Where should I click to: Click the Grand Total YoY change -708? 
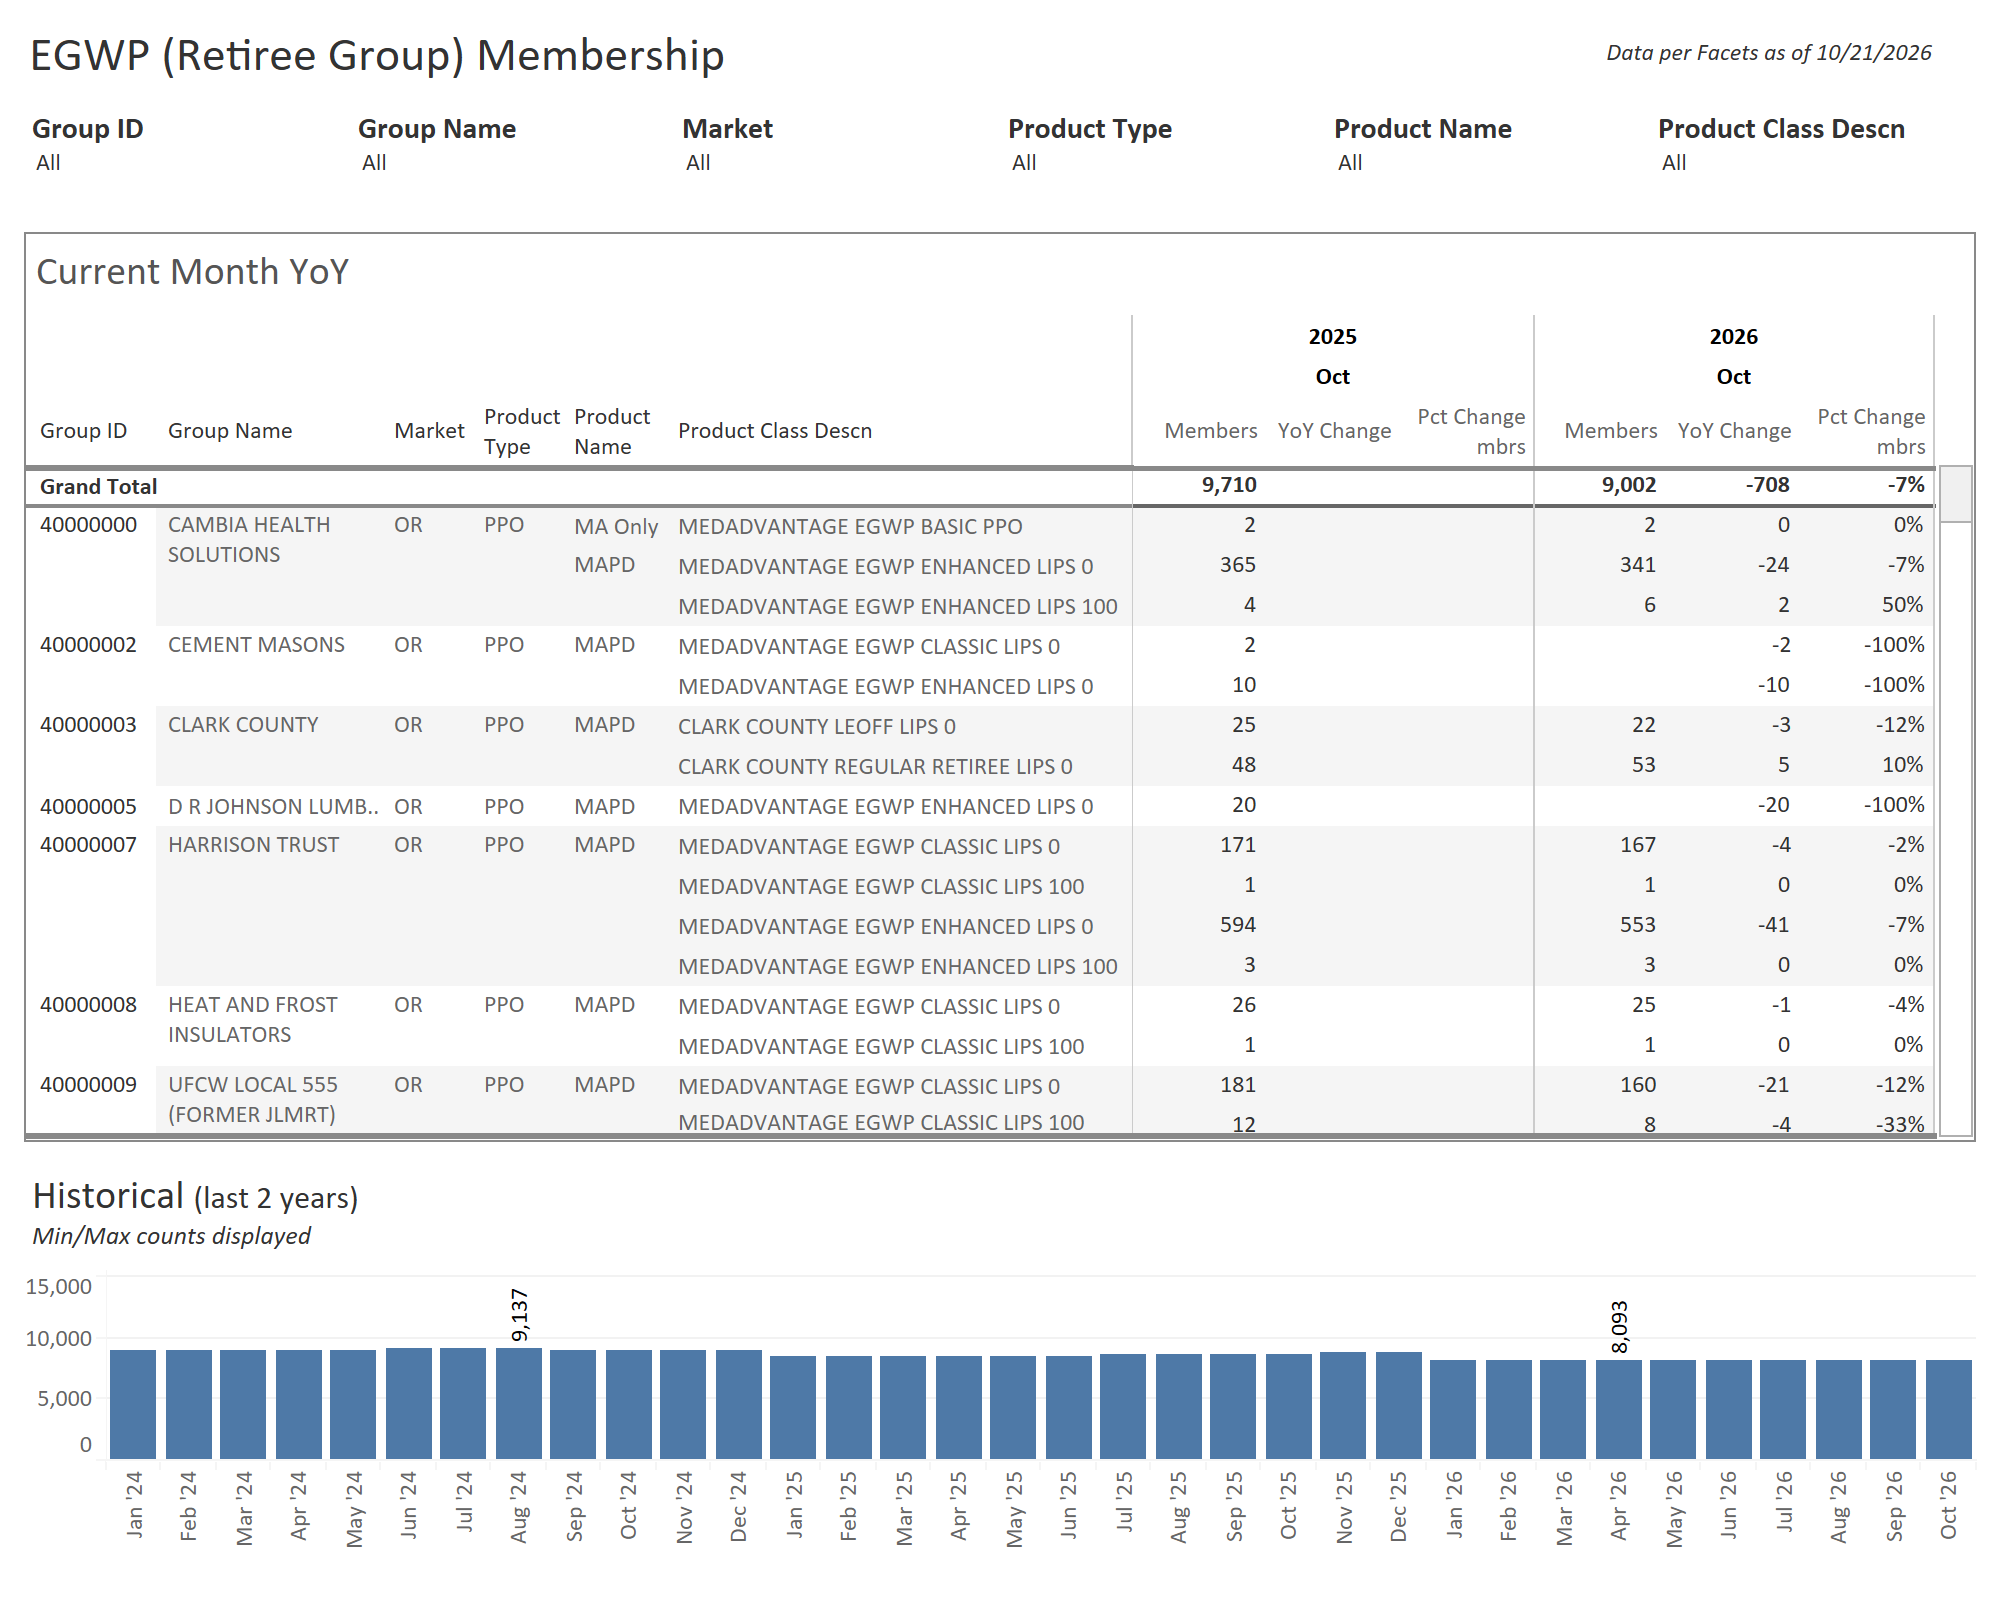coord(1768,485)
